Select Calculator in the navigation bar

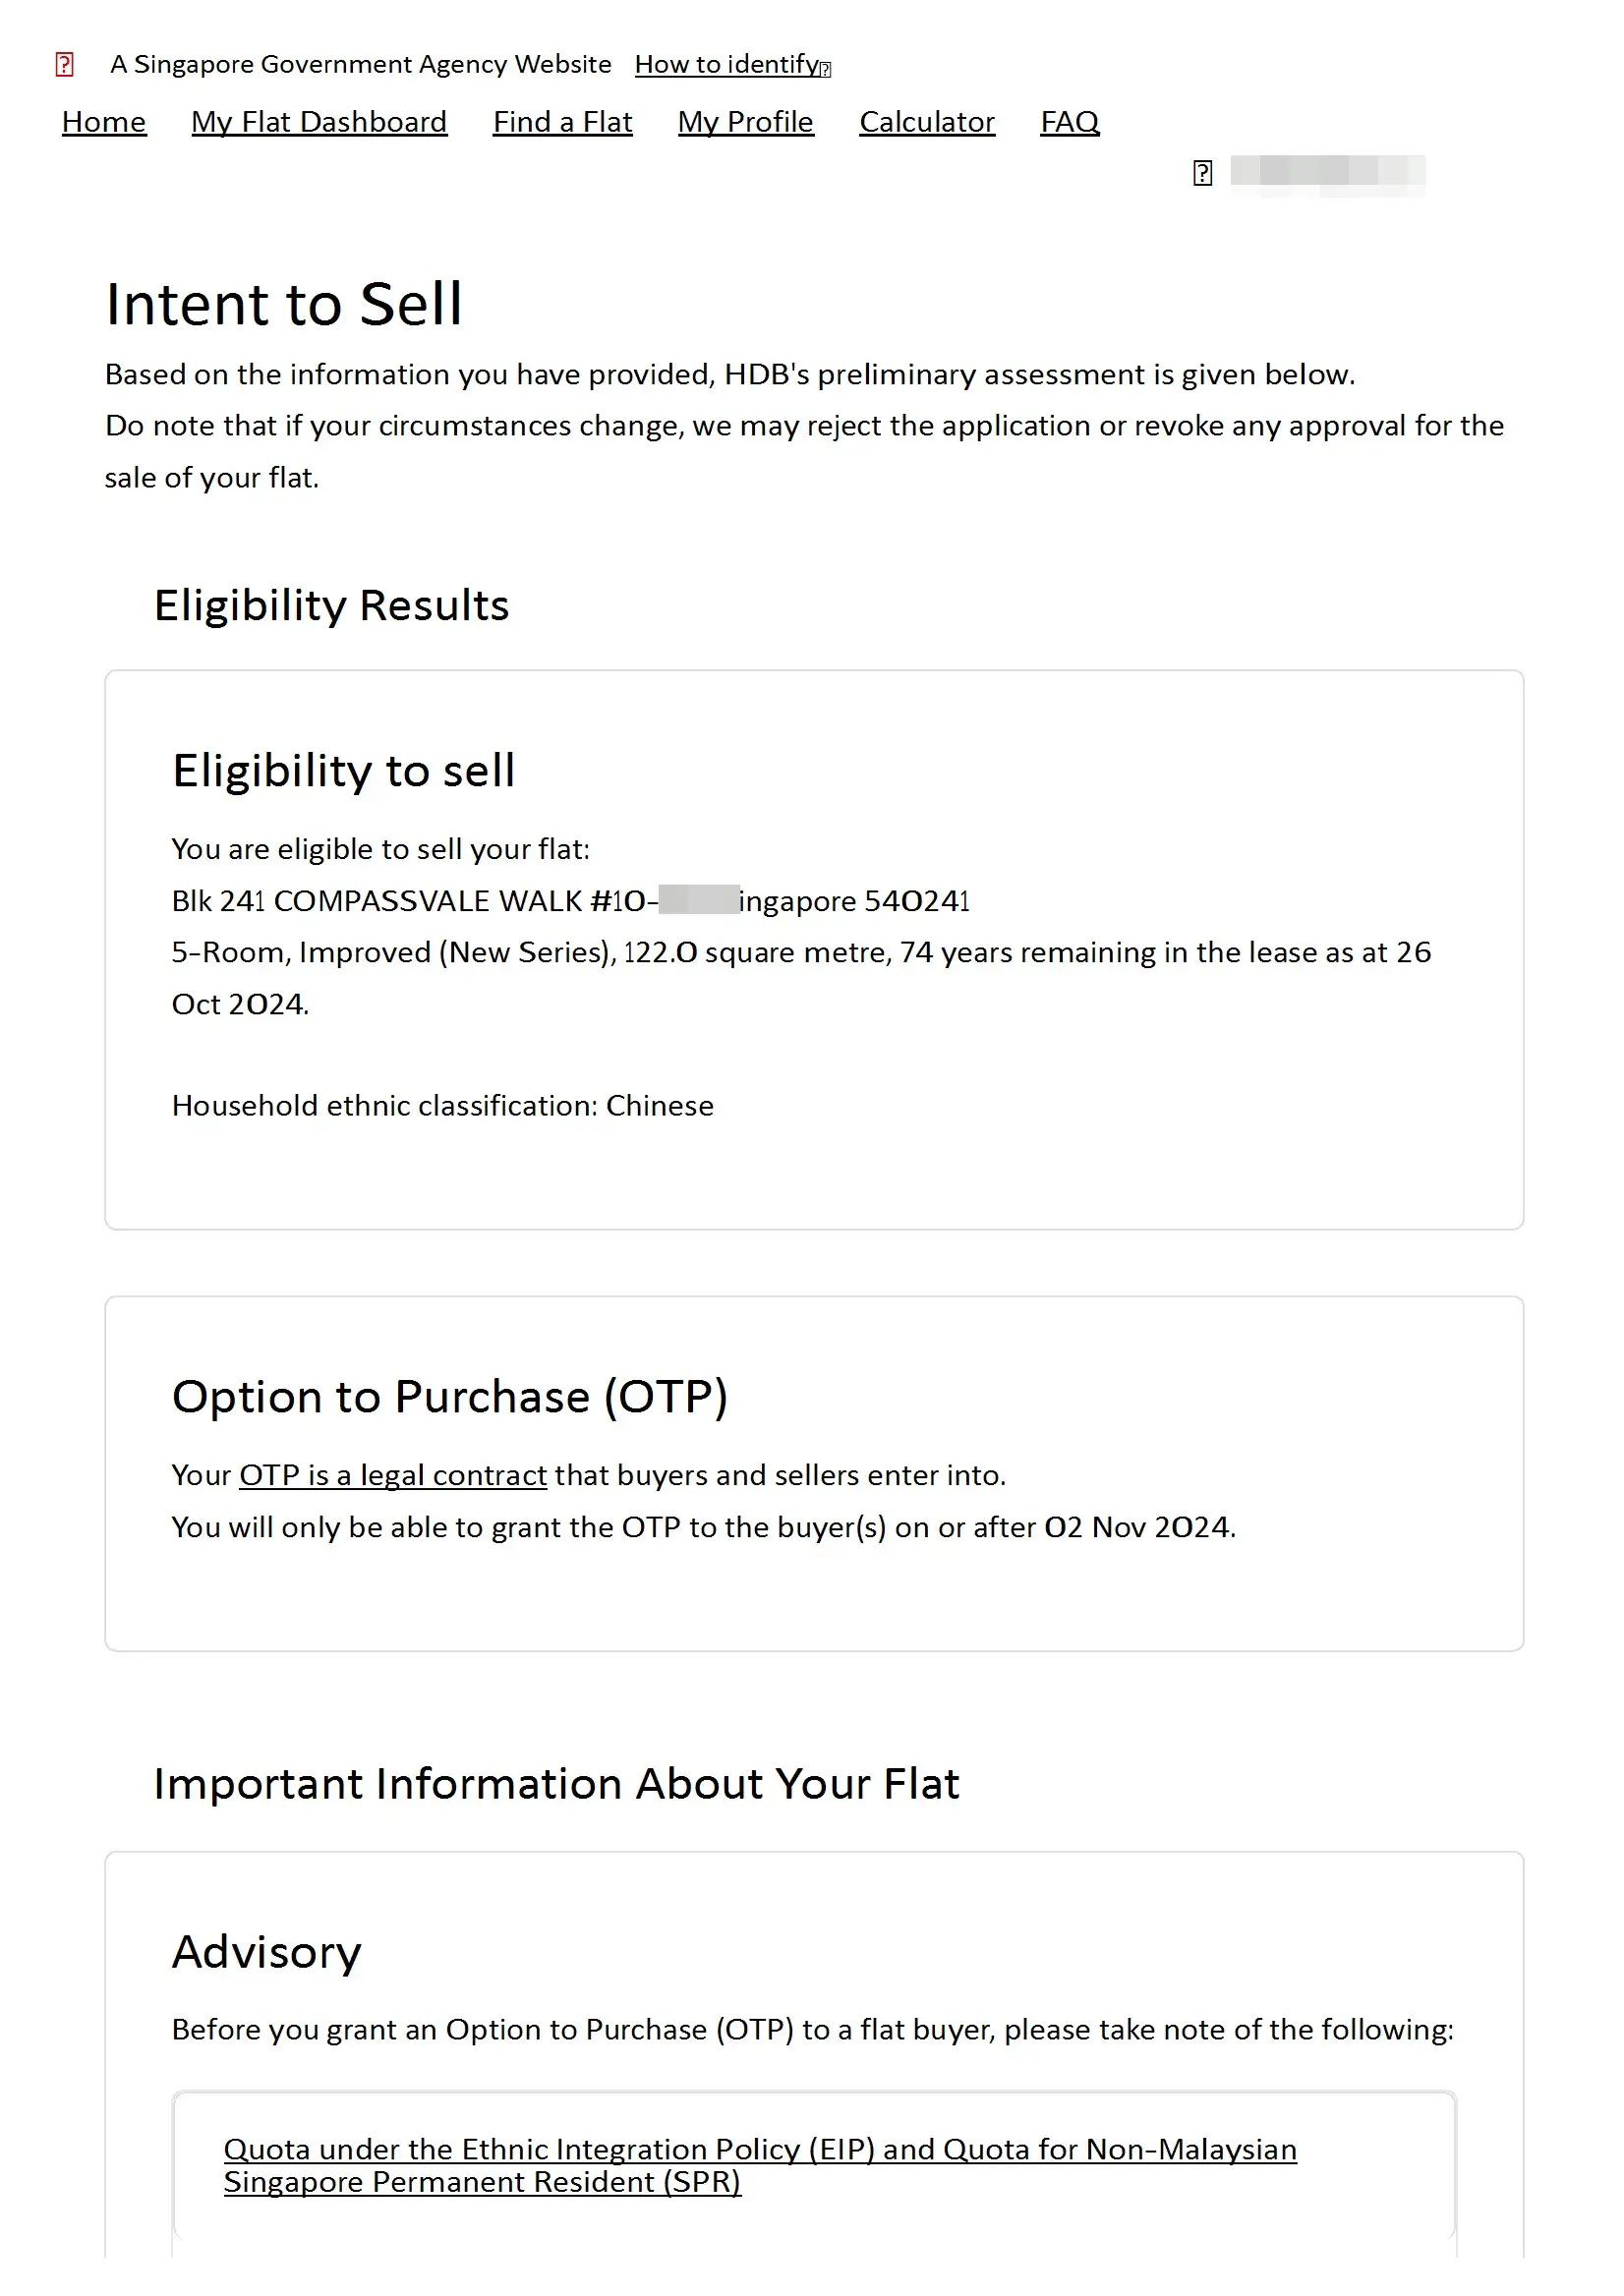click(x=926, y=122)
